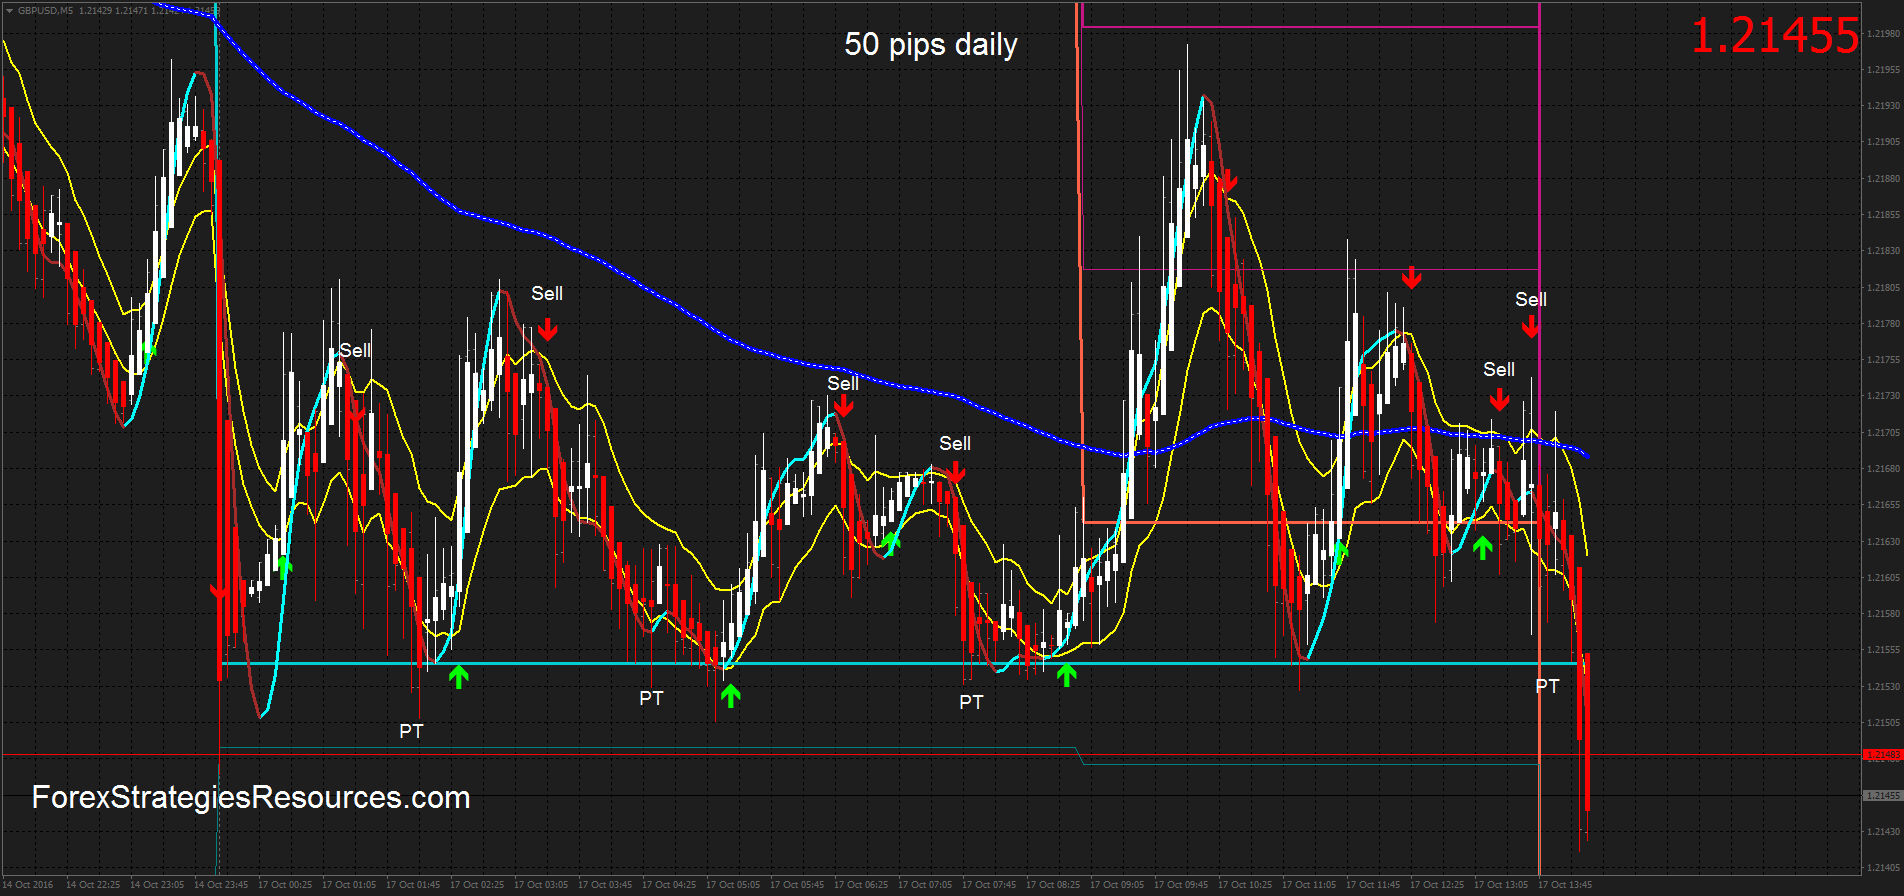Click the 14 Oct 22:25 time axis label
This screenshot has width=1904, height=896.
[x=93, y=885]
